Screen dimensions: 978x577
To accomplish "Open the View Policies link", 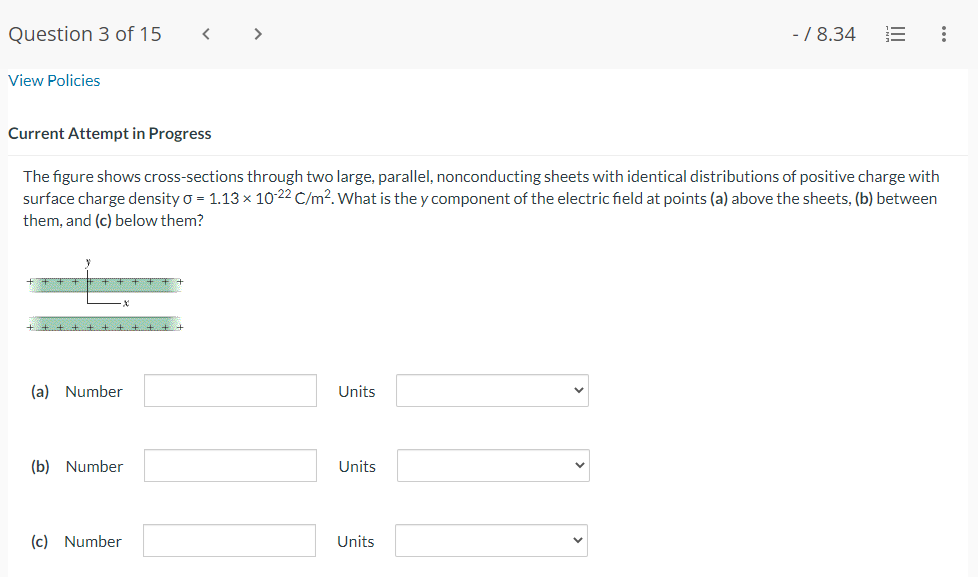I will click(54, 80).
